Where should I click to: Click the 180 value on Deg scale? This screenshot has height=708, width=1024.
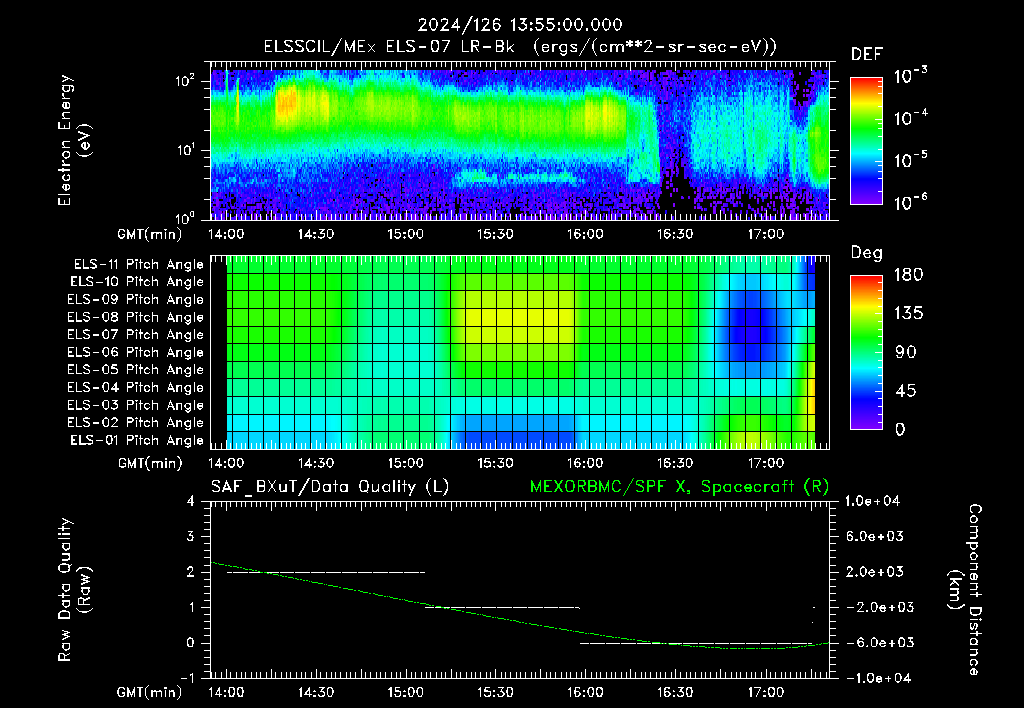908,275
